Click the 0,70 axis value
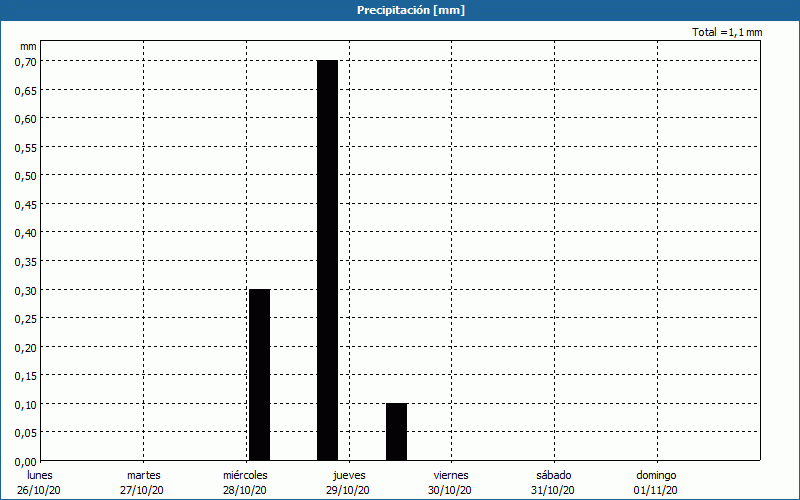This screenshot has width=800, height=500. 26,62
